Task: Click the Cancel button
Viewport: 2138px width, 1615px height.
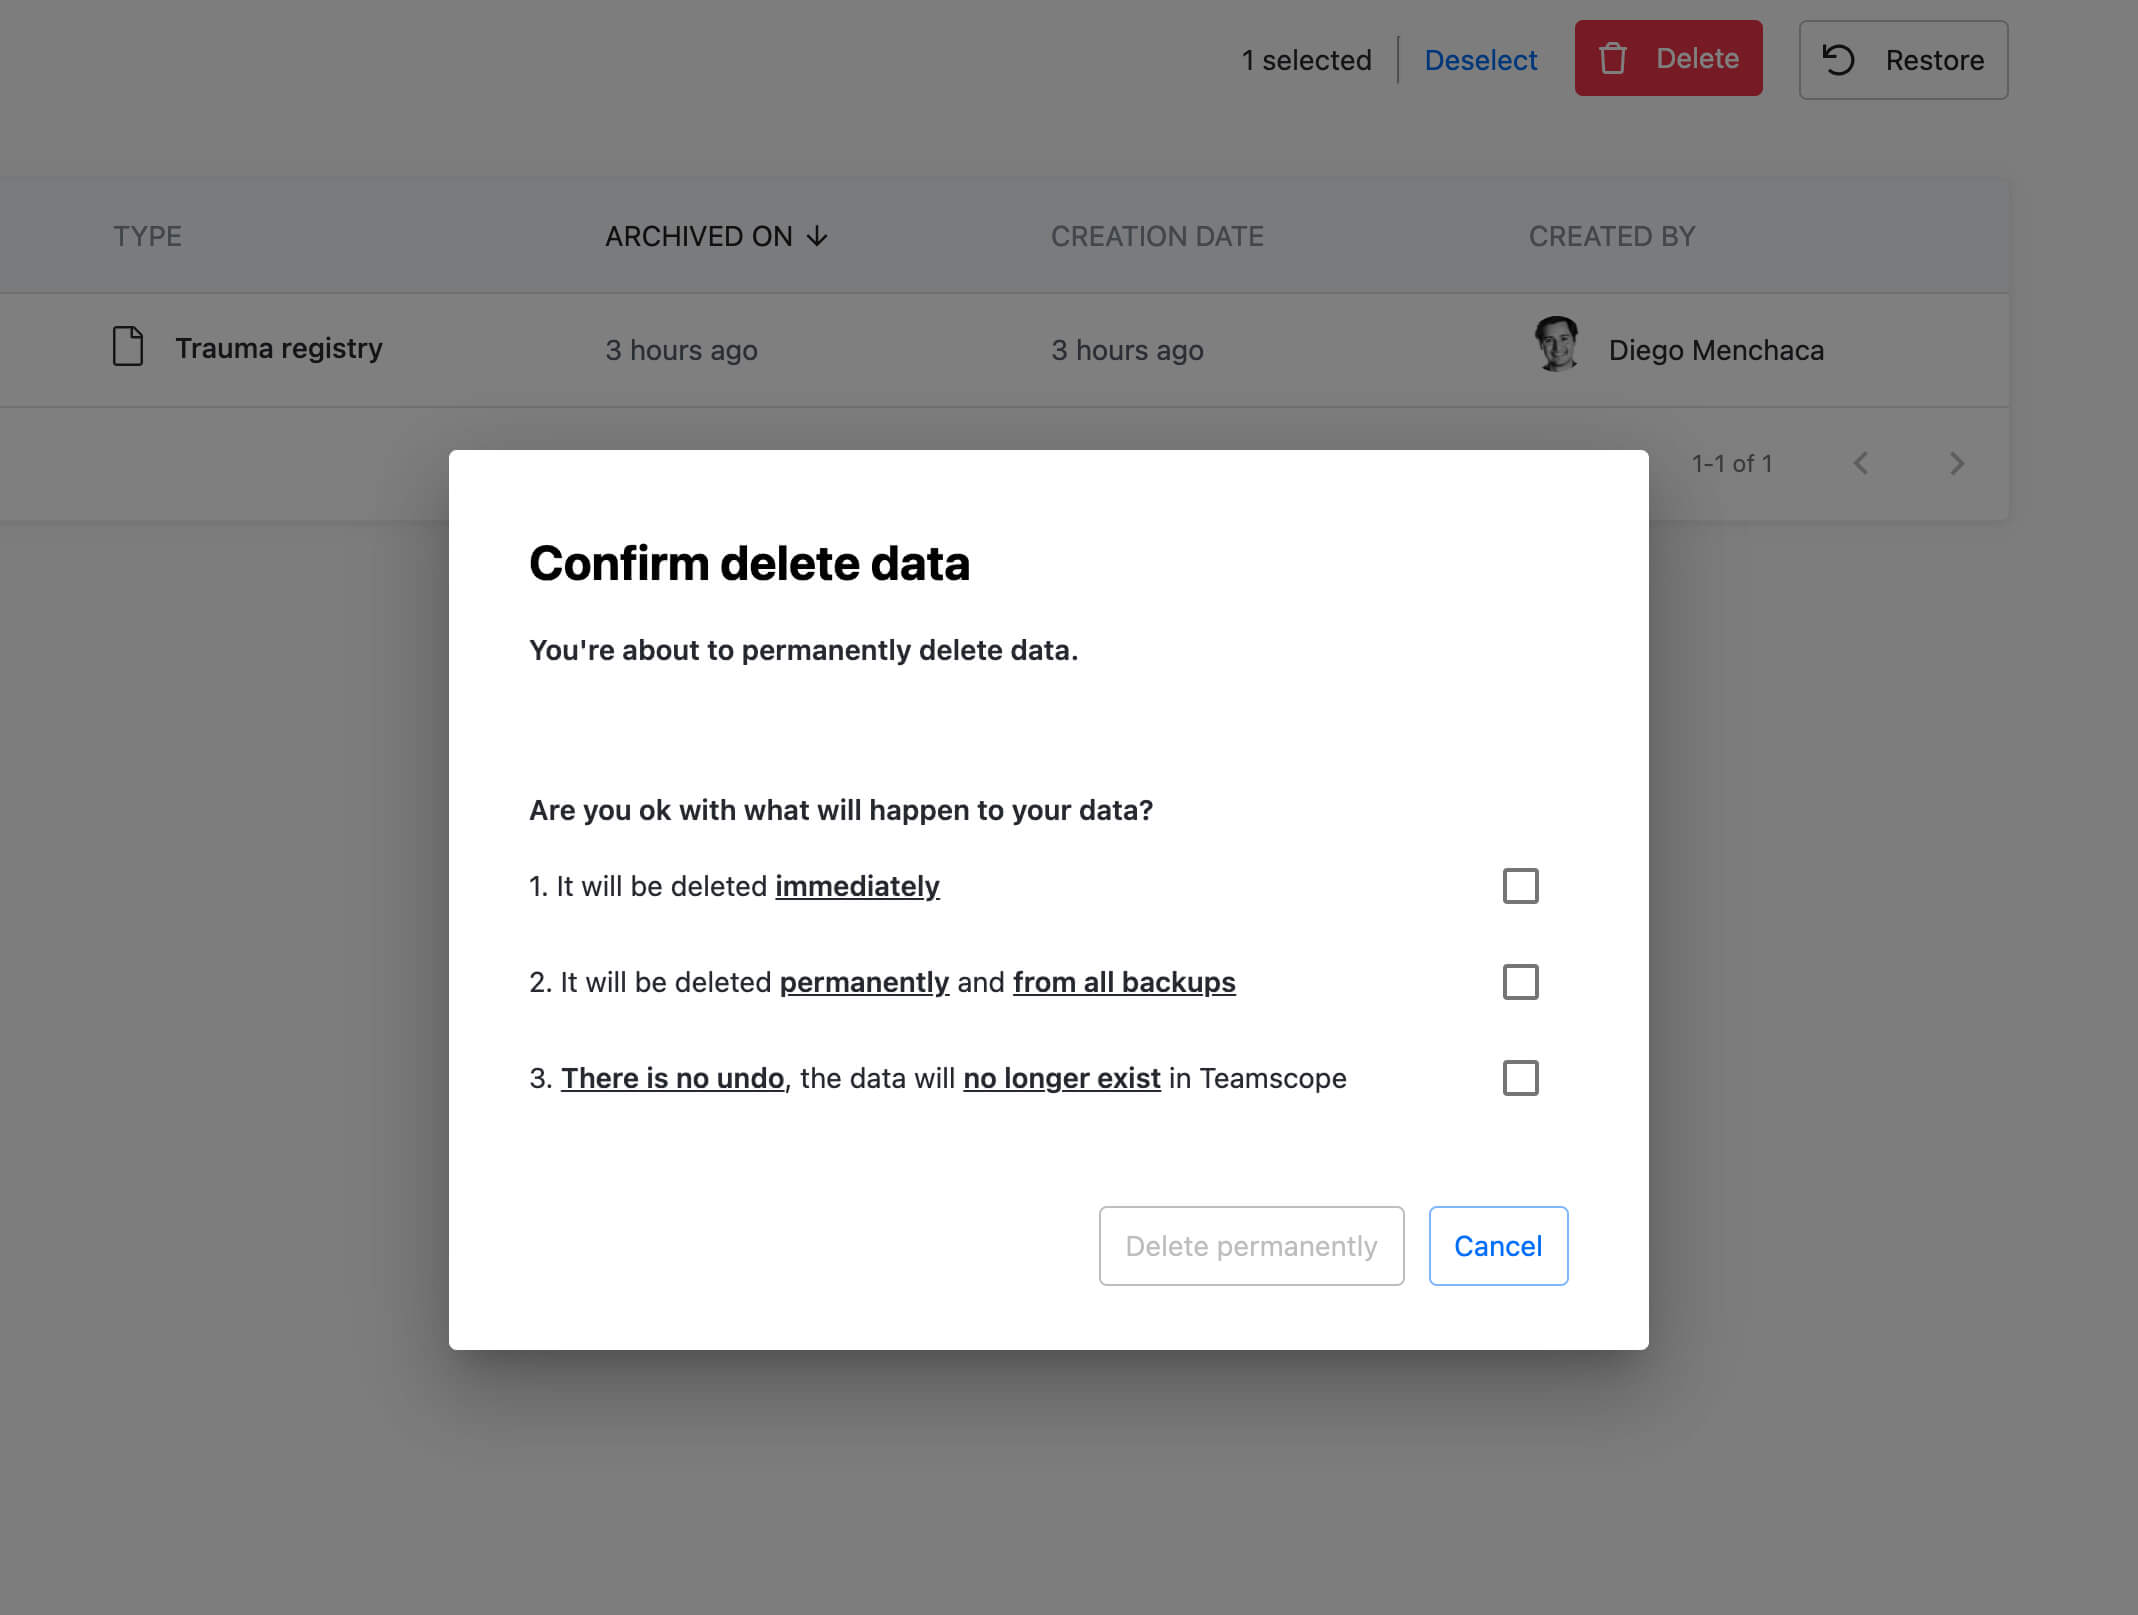Action: [1497, 1246]
